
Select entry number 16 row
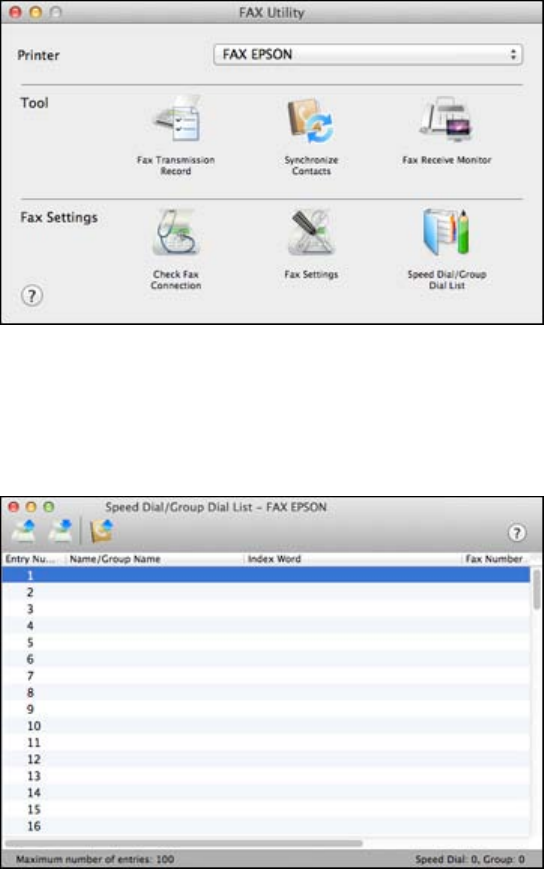(265, 826)
